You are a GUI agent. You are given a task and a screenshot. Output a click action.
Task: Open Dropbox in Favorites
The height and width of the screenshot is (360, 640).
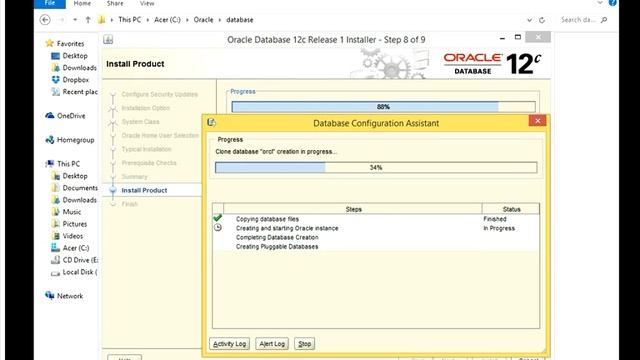[76, 80]
